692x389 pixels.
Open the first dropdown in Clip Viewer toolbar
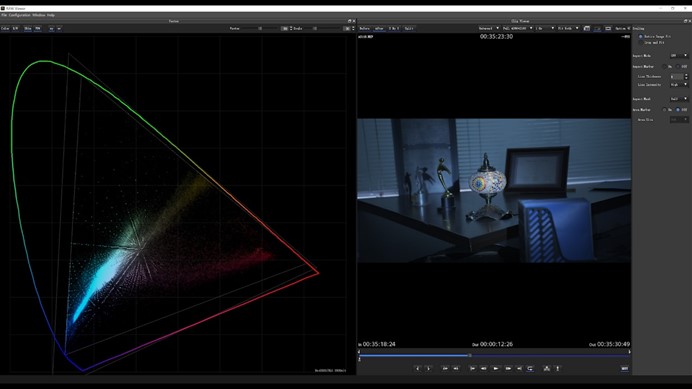point(489,28)
